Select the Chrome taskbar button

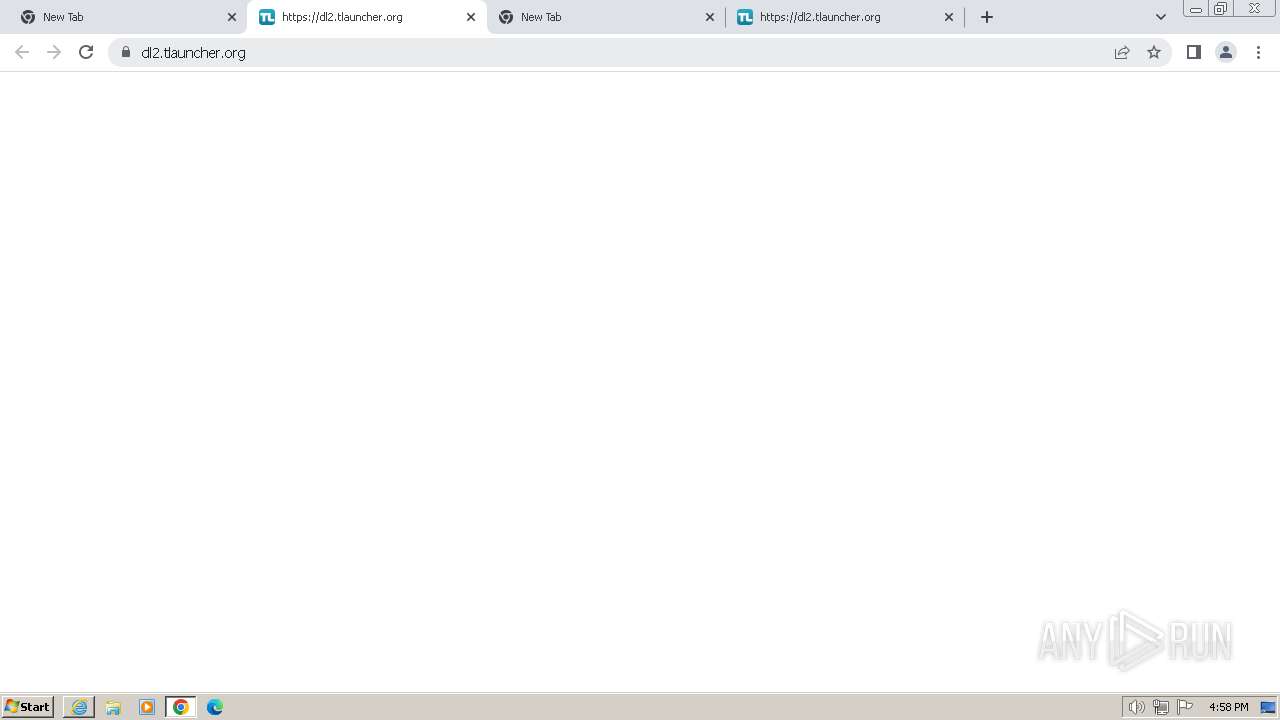(181, 707)
